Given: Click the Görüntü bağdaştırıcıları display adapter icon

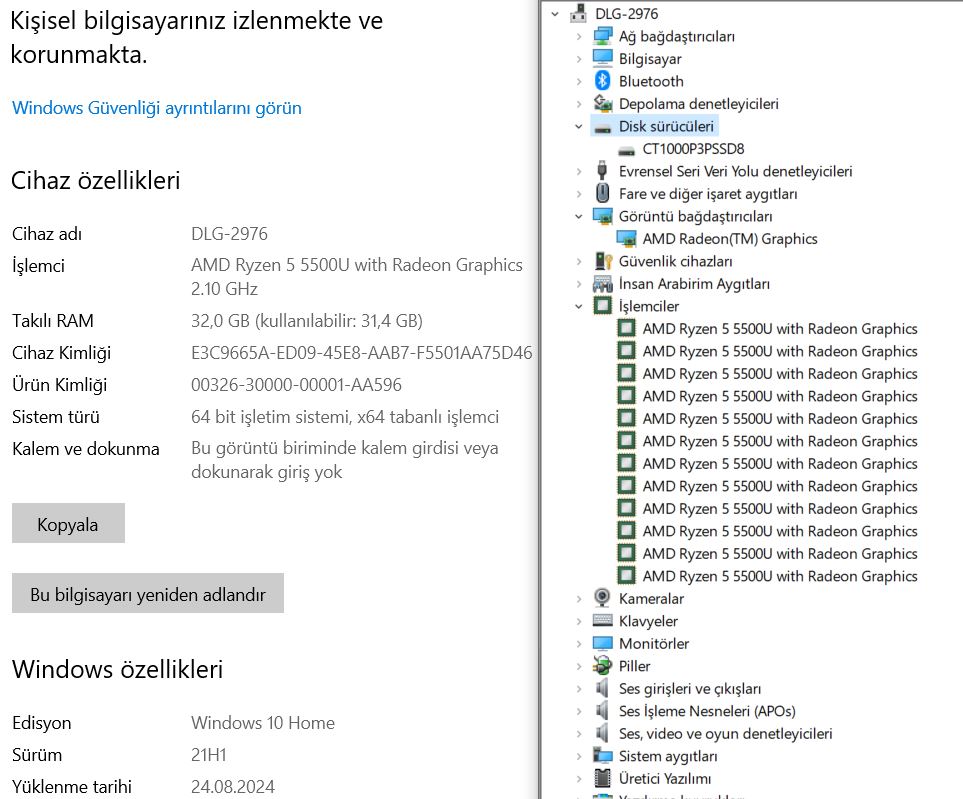Looking at the screenshot, I should pos(602,216).
